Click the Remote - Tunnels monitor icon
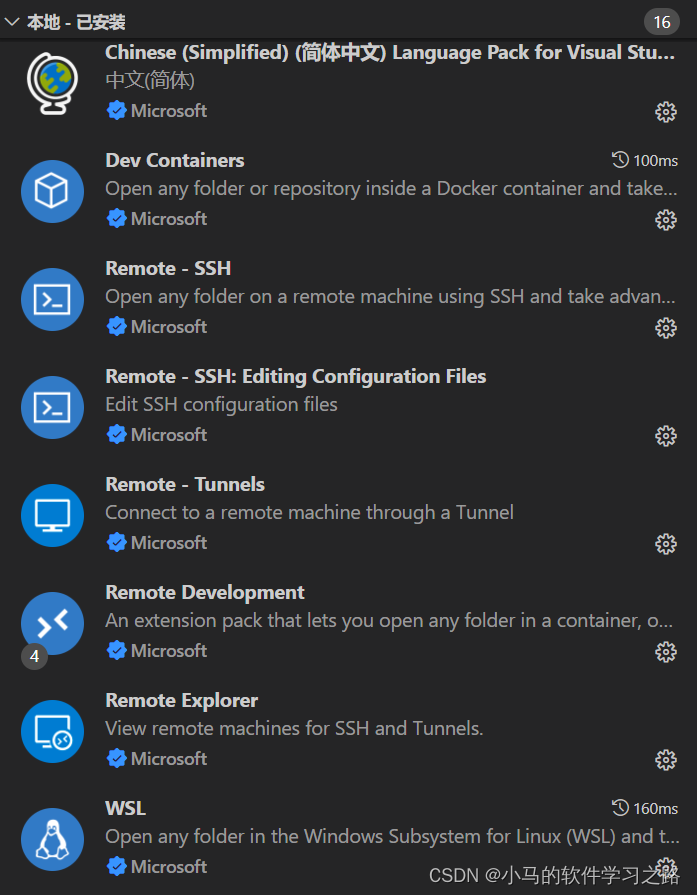 click(x=52, y=515)
